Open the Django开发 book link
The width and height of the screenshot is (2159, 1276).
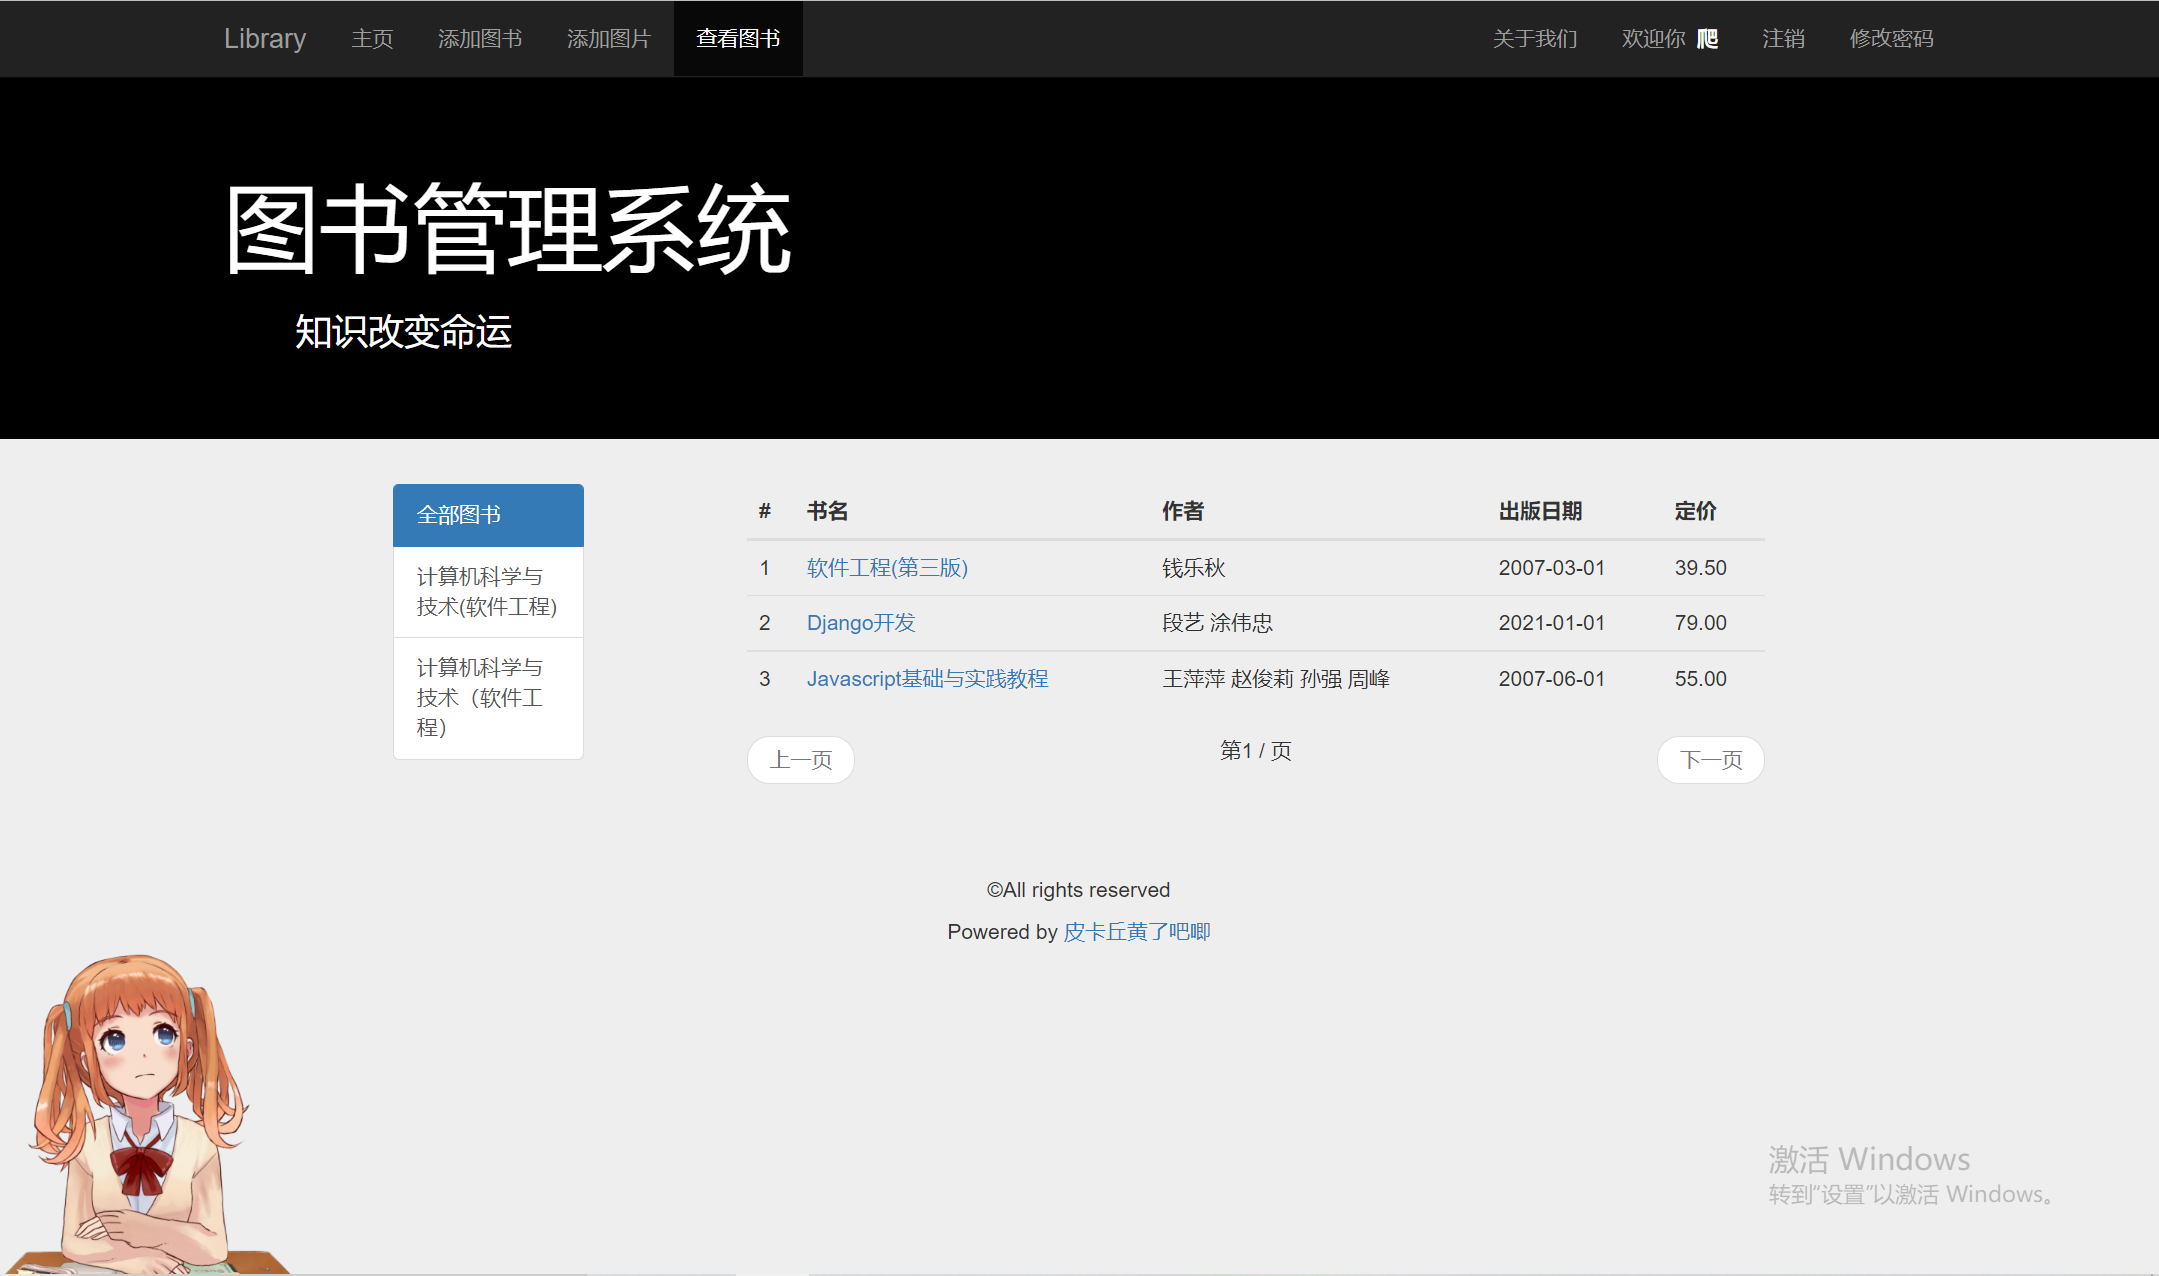861,623
